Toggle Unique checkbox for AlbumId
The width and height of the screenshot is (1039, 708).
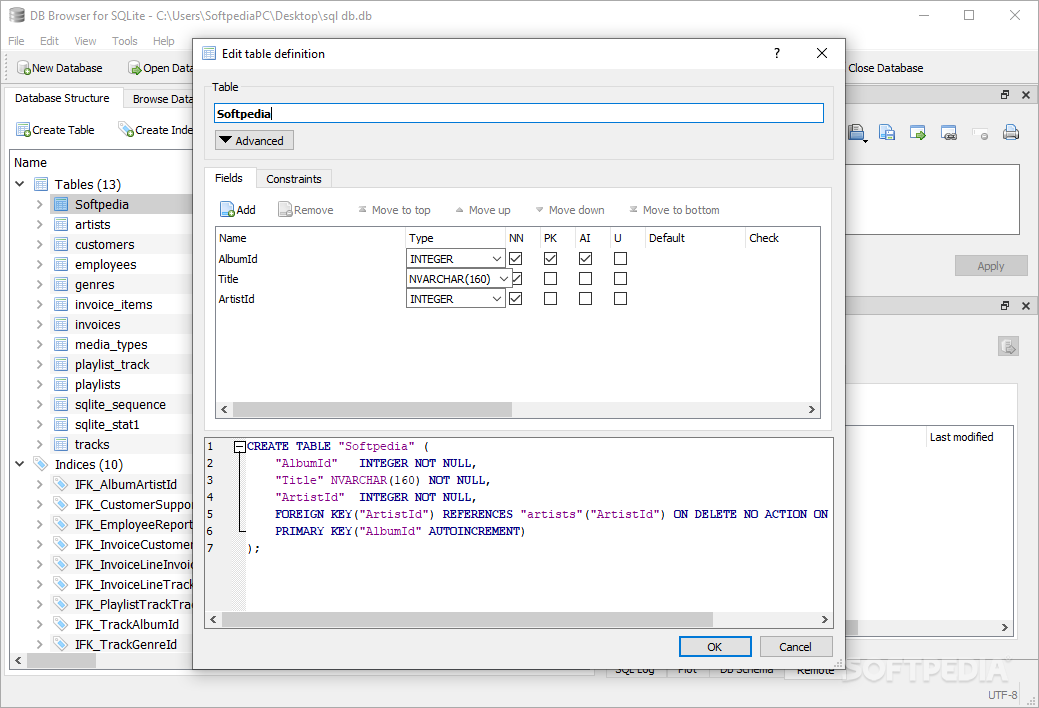[x=620, y=259]
